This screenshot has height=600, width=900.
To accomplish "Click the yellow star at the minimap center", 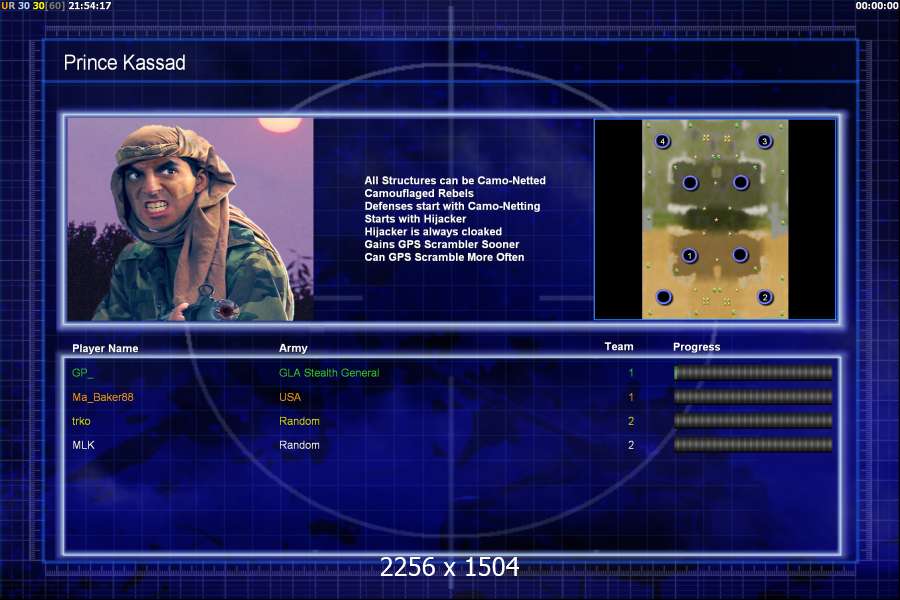I will pos(716,220).
